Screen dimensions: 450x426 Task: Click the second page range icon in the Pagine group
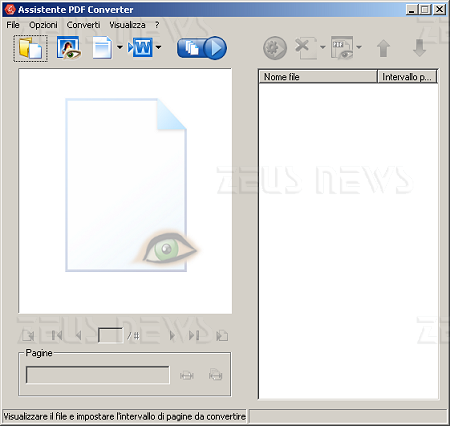point(215,375)
